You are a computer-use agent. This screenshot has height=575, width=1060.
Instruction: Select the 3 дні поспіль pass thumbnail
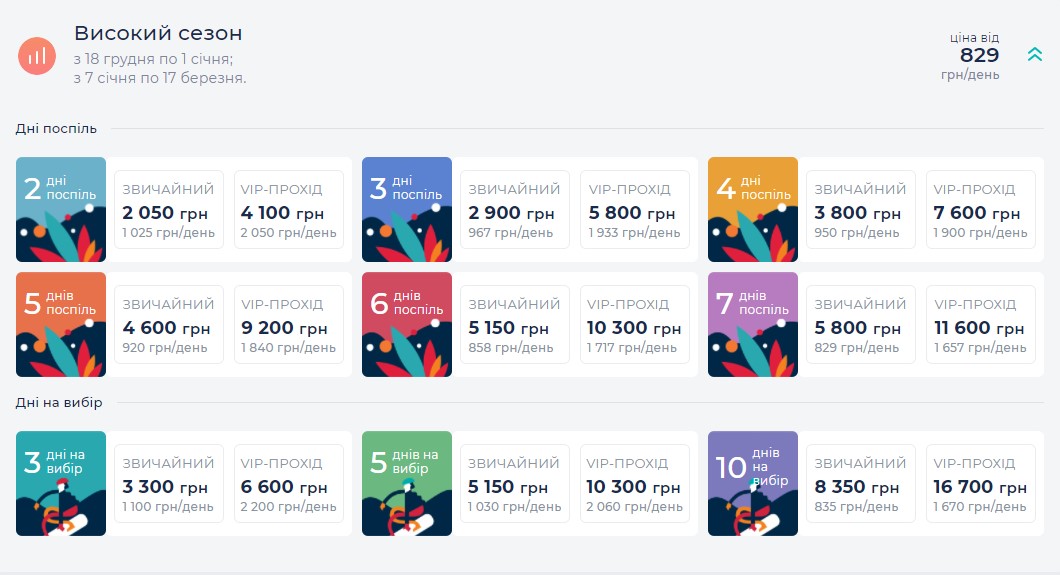[407, 209]
